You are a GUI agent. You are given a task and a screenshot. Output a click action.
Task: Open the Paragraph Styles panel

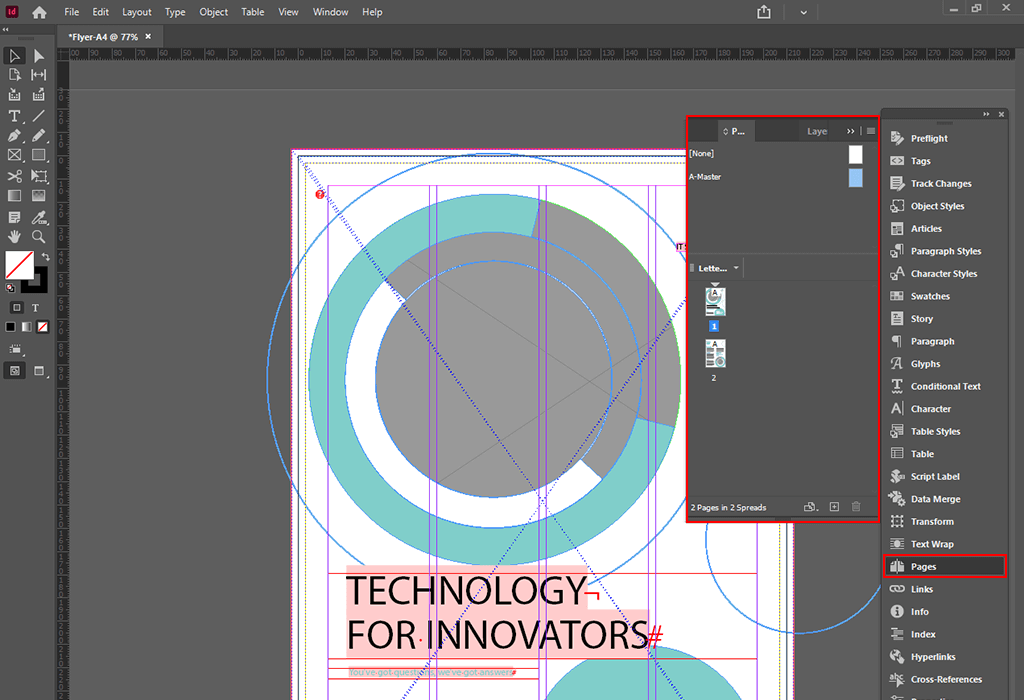(x=945, y=251)
